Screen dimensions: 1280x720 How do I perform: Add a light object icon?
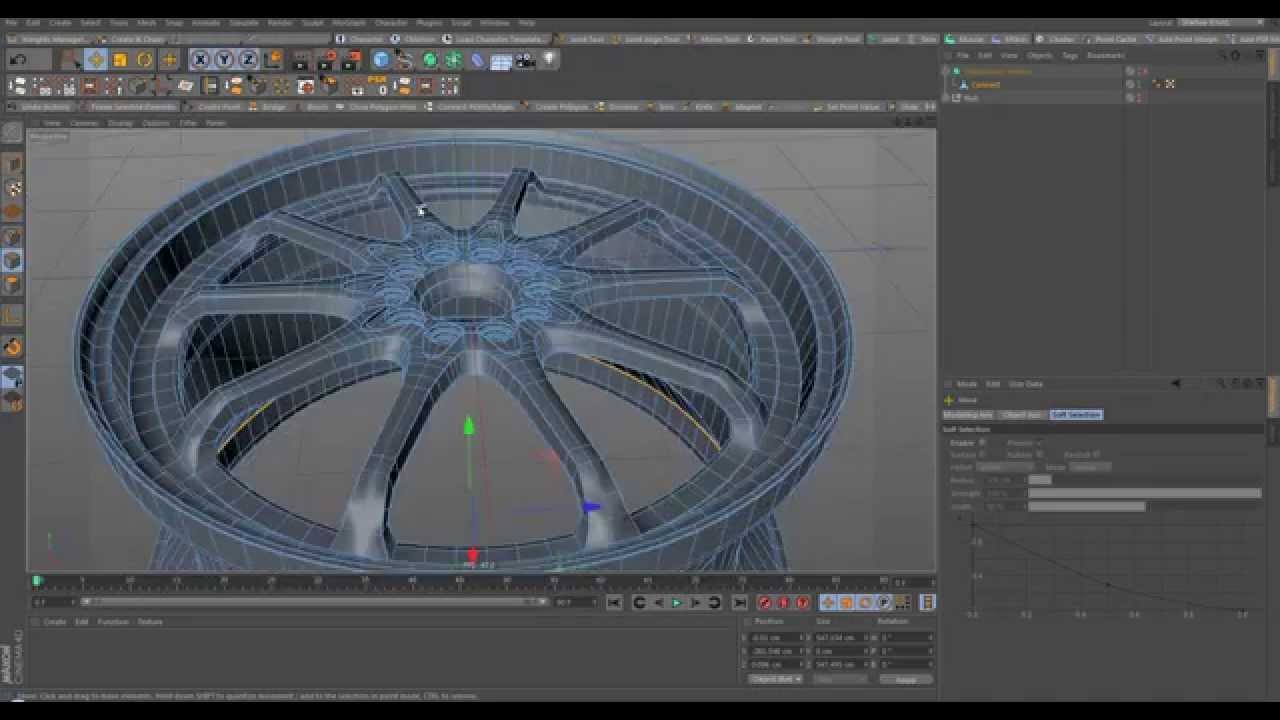click(549, 60)
